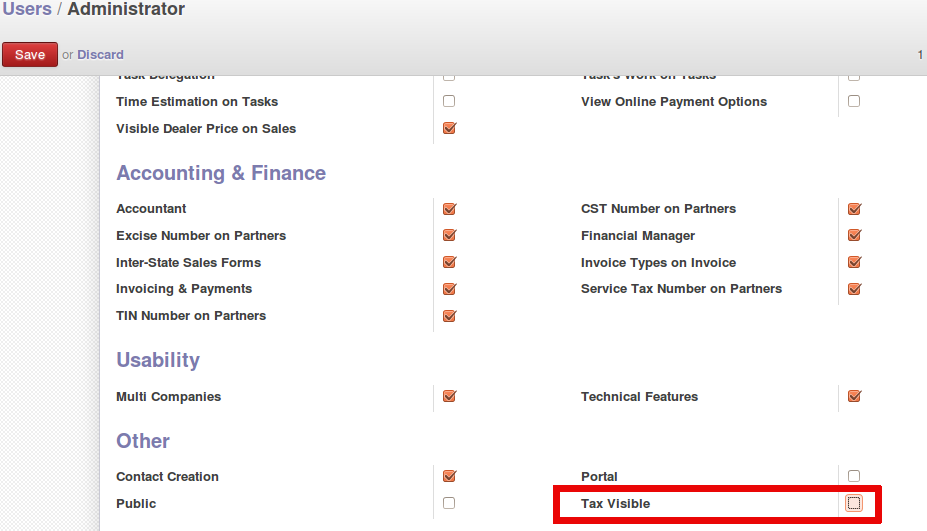Viewport: 927px width, 531px height.
Task: Go to Users breadcrumb link
Action: pyautogui.click(x=27, y=10)
